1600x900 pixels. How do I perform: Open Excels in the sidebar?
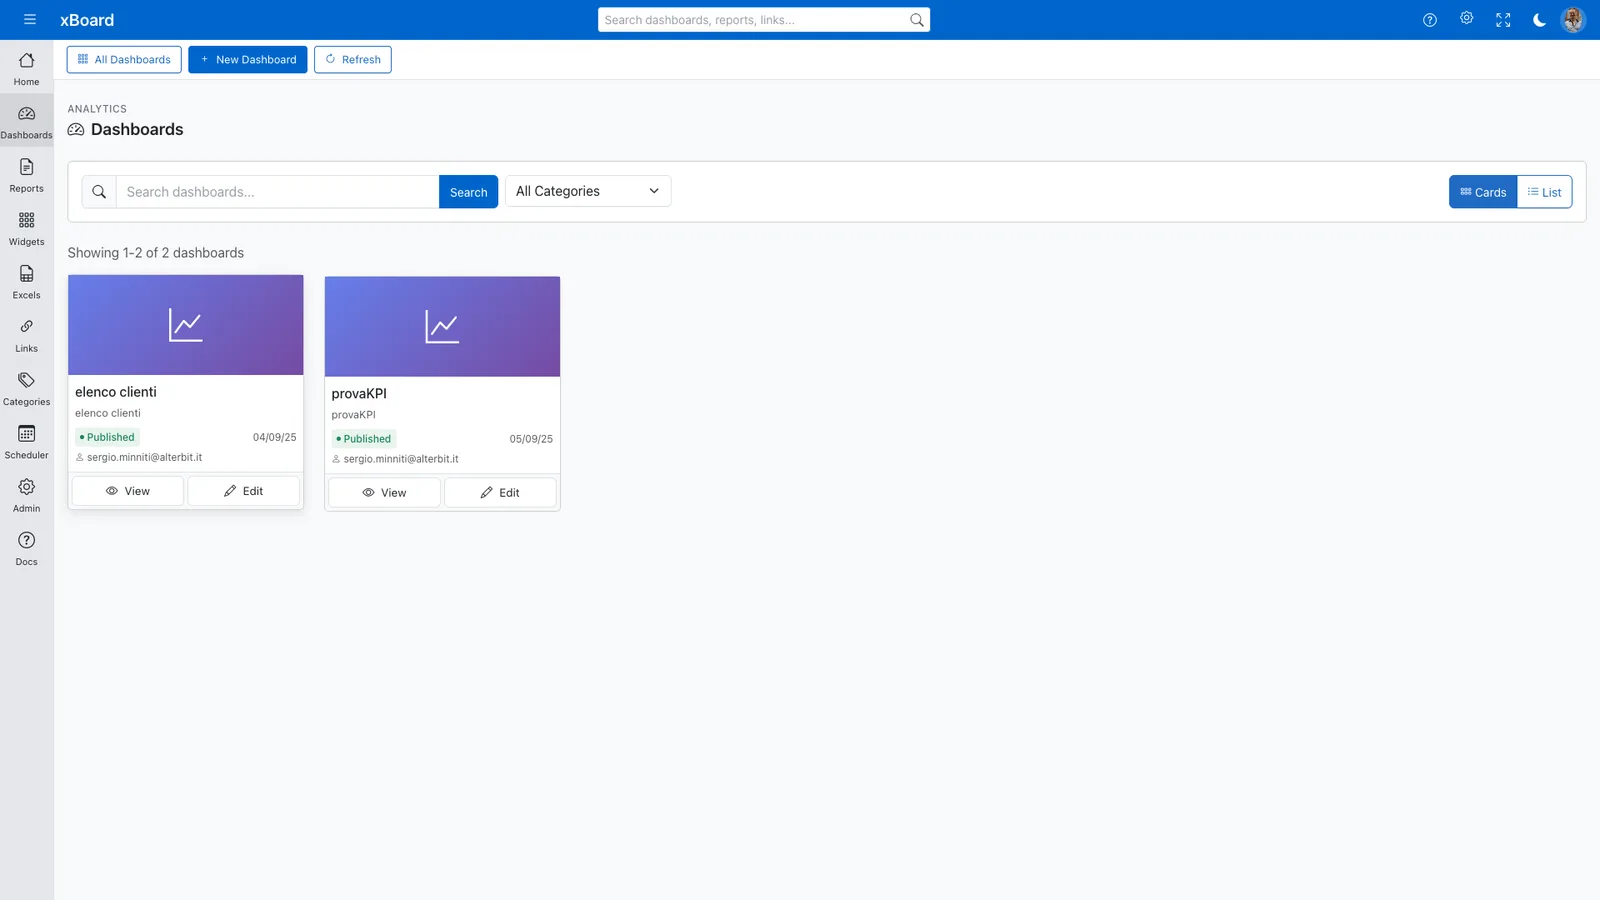click(27, 281)
